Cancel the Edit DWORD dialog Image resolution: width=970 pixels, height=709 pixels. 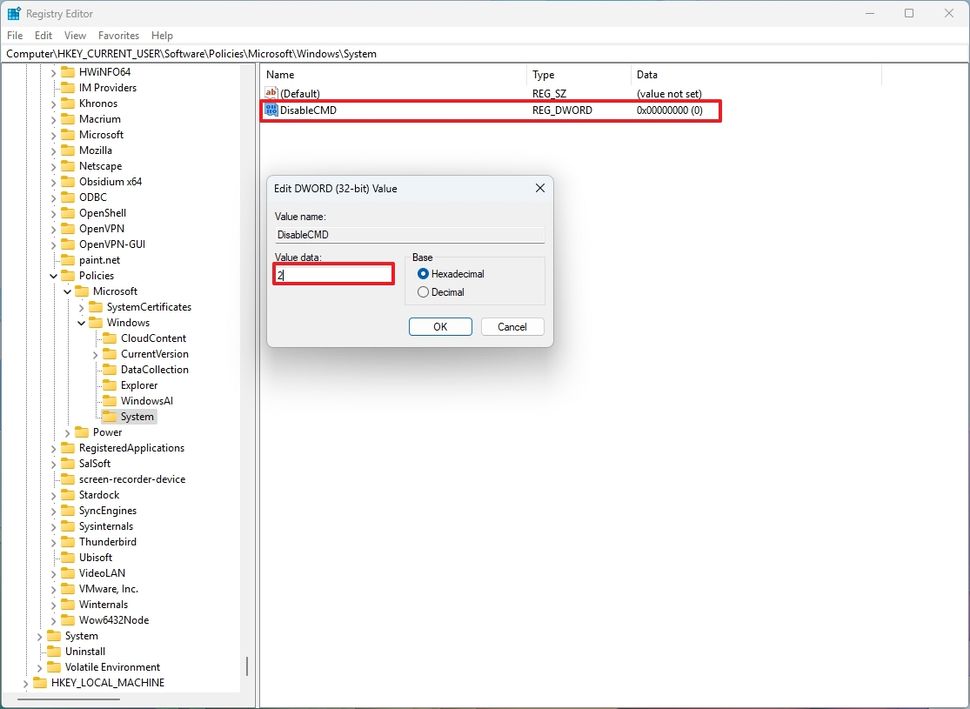512,326
